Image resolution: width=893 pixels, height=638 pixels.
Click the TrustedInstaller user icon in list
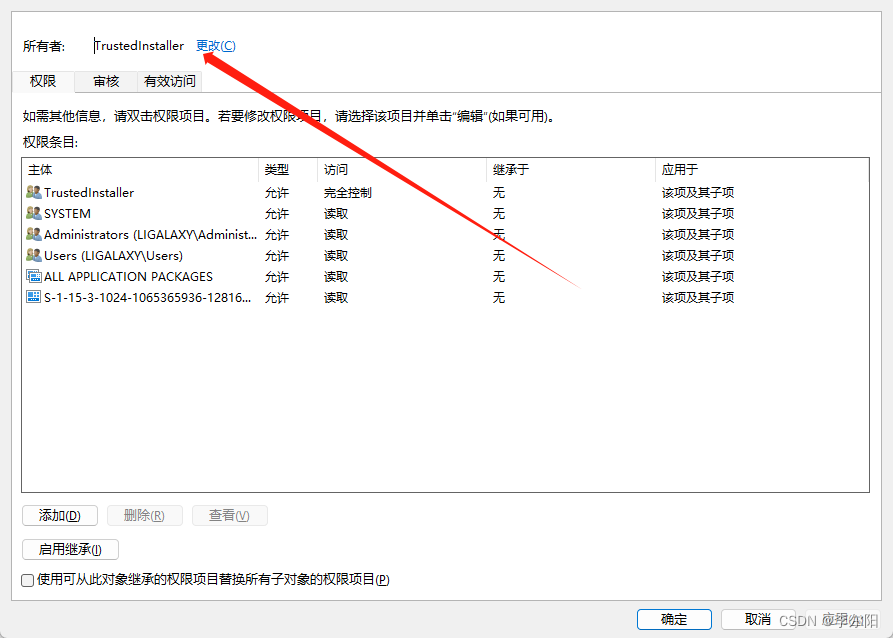click(34, 192)
